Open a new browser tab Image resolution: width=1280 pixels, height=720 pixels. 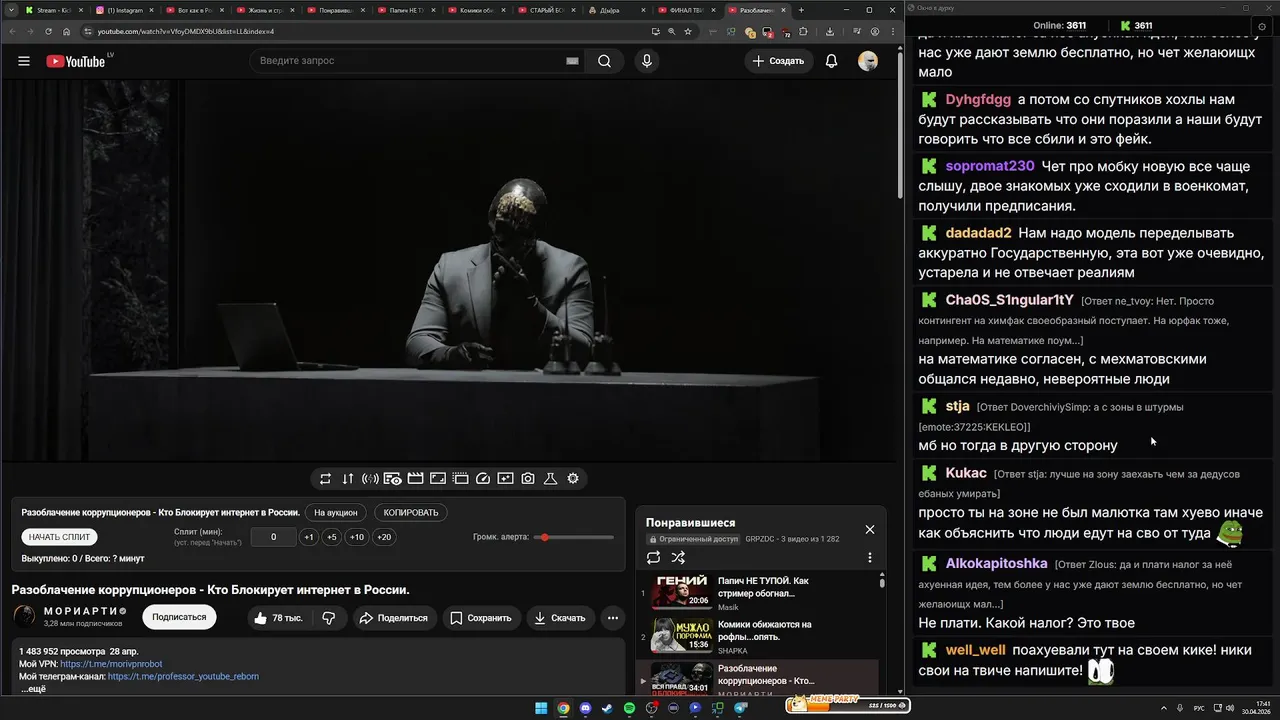tap(801, 10)
